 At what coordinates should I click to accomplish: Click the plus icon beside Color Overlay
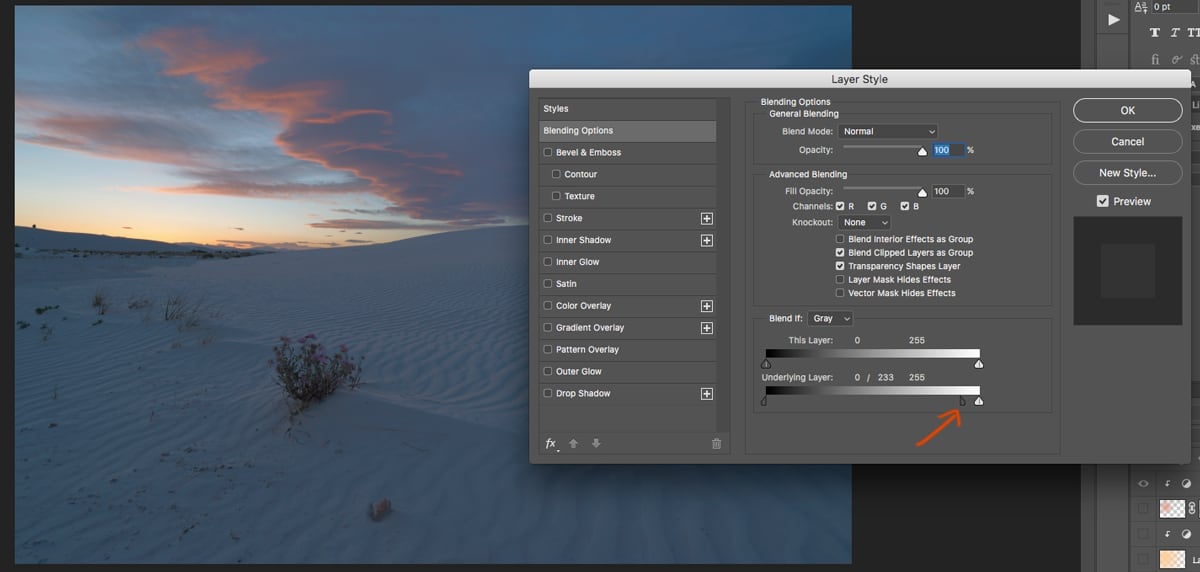[706, 306]
